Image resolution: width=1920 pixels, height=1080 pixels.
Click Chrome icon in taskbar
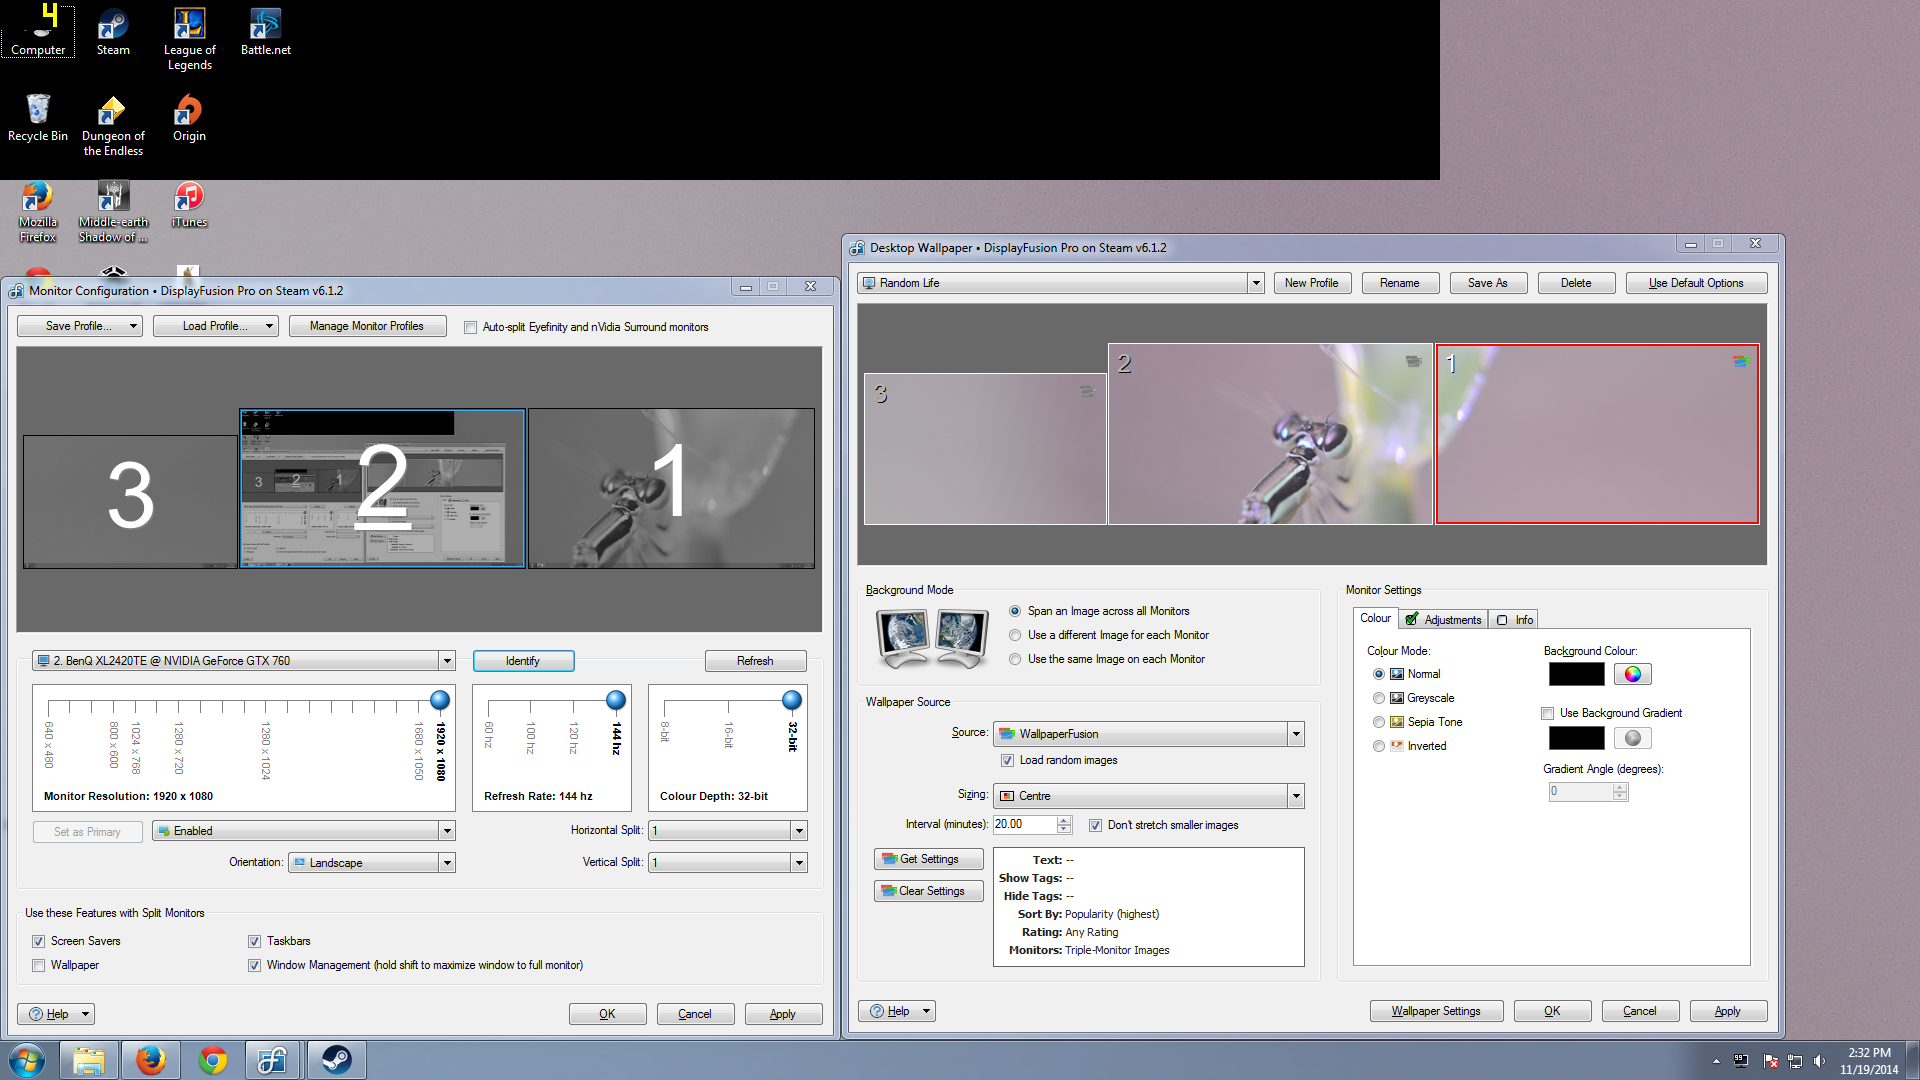pos(213,1060)
